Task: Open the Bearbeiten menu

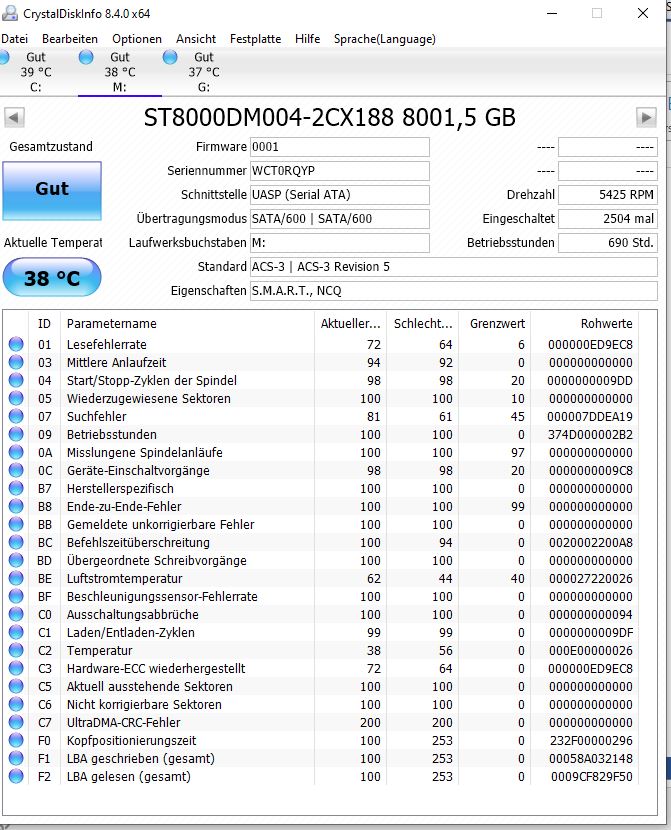Action: [x=70, y=39]
